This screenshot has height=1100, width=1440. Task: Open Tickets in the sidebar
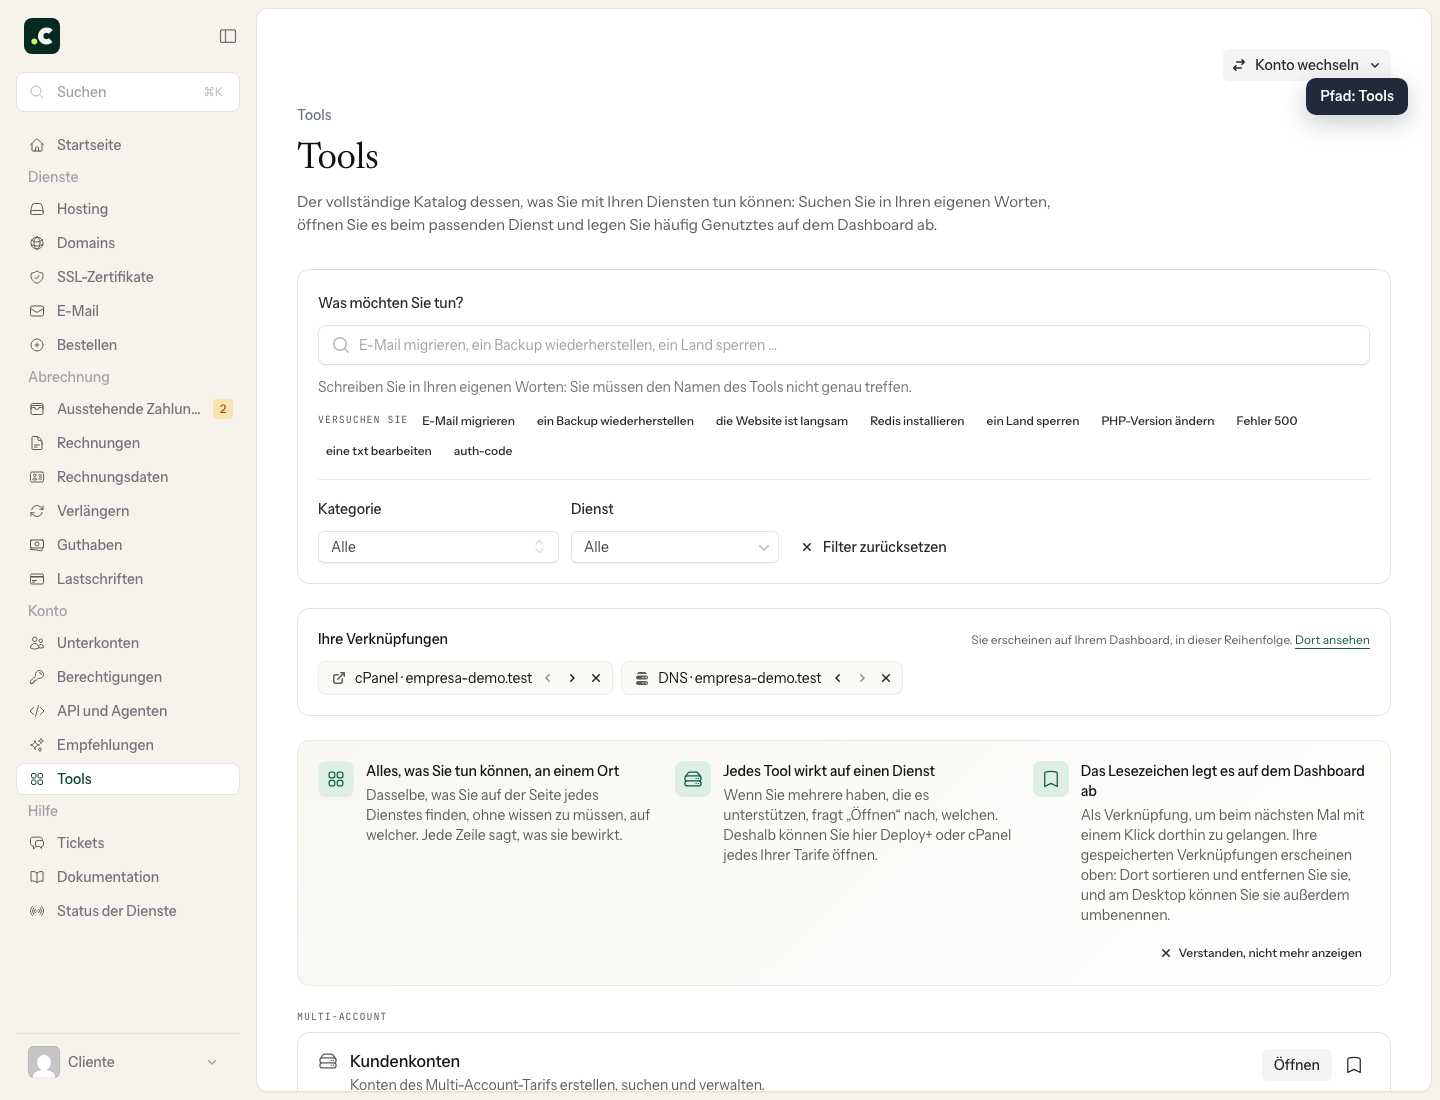[128, 843]
